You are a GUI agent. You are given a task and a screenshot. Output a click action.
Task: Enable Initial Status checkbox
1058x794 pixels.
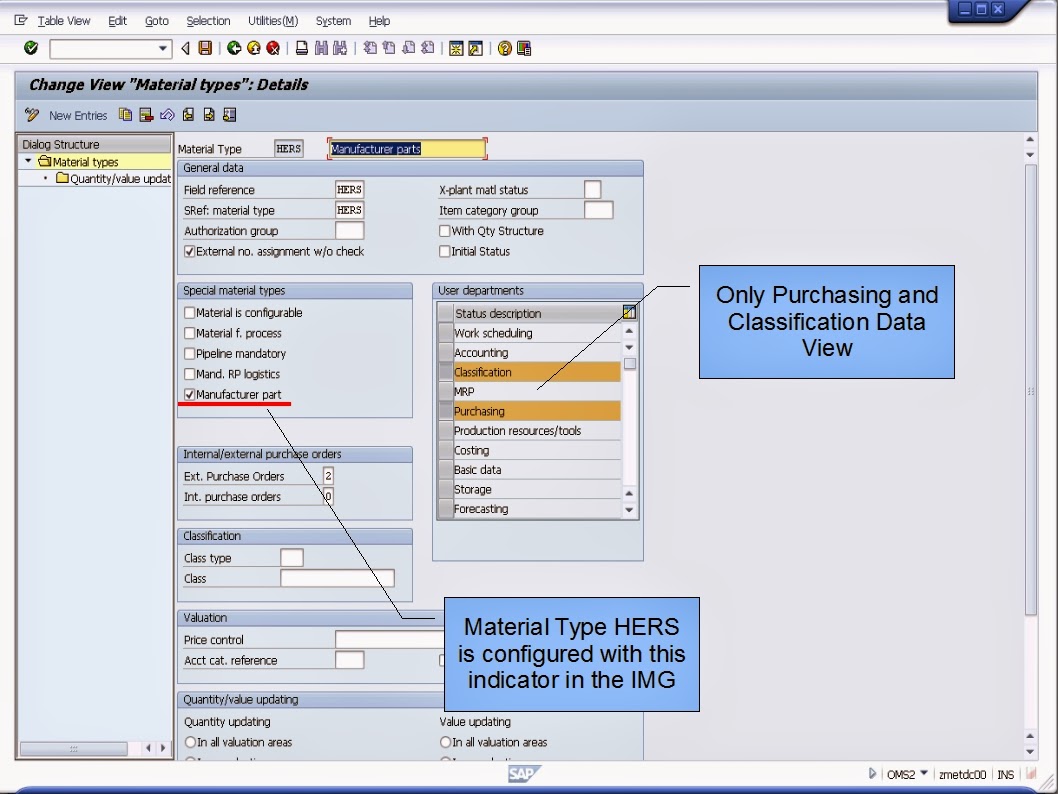click(445, 252)
